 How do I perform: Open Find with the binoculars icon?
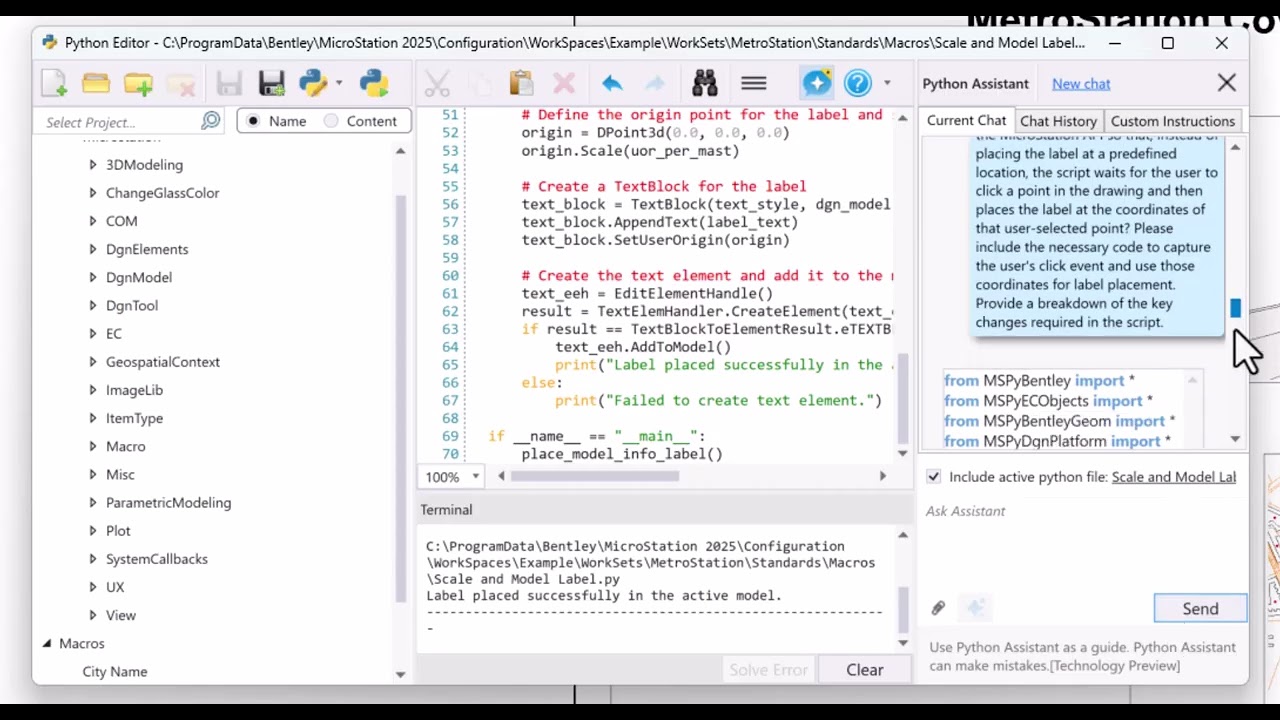click(705, 83)
